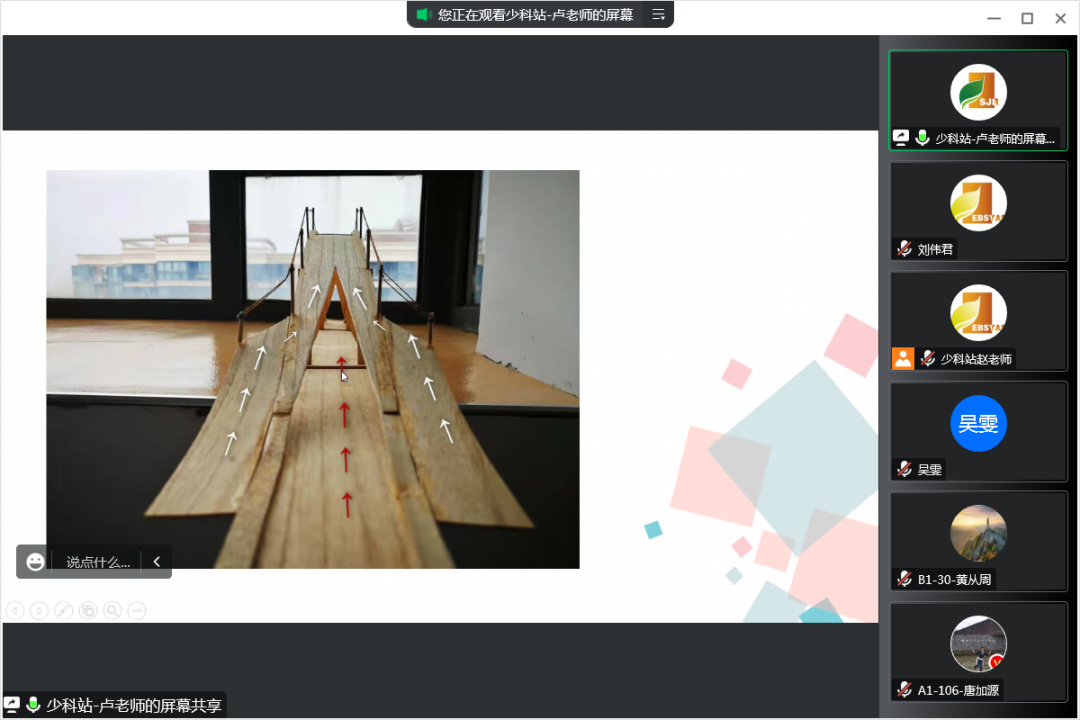Select the pen annotation tool on slide
1080x720 pixels.
pyautogui.click(x=63, y=610)
